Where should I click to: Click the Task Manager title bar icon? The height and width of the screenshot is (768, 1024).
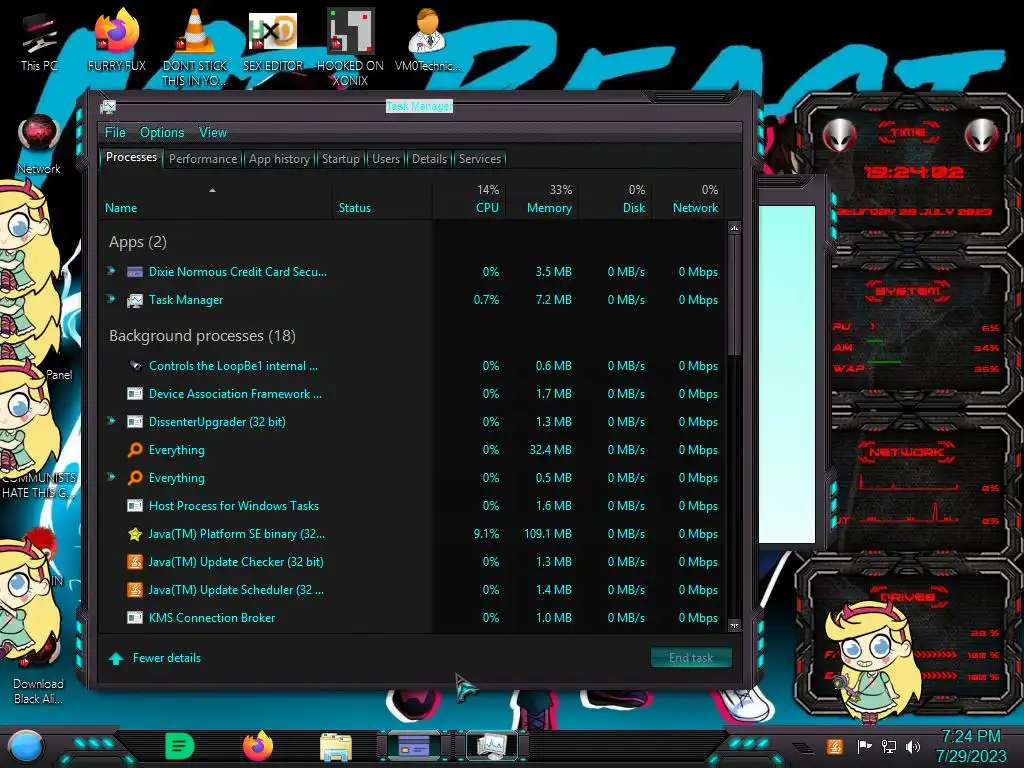pyautogui.click(x=108, y=106)
